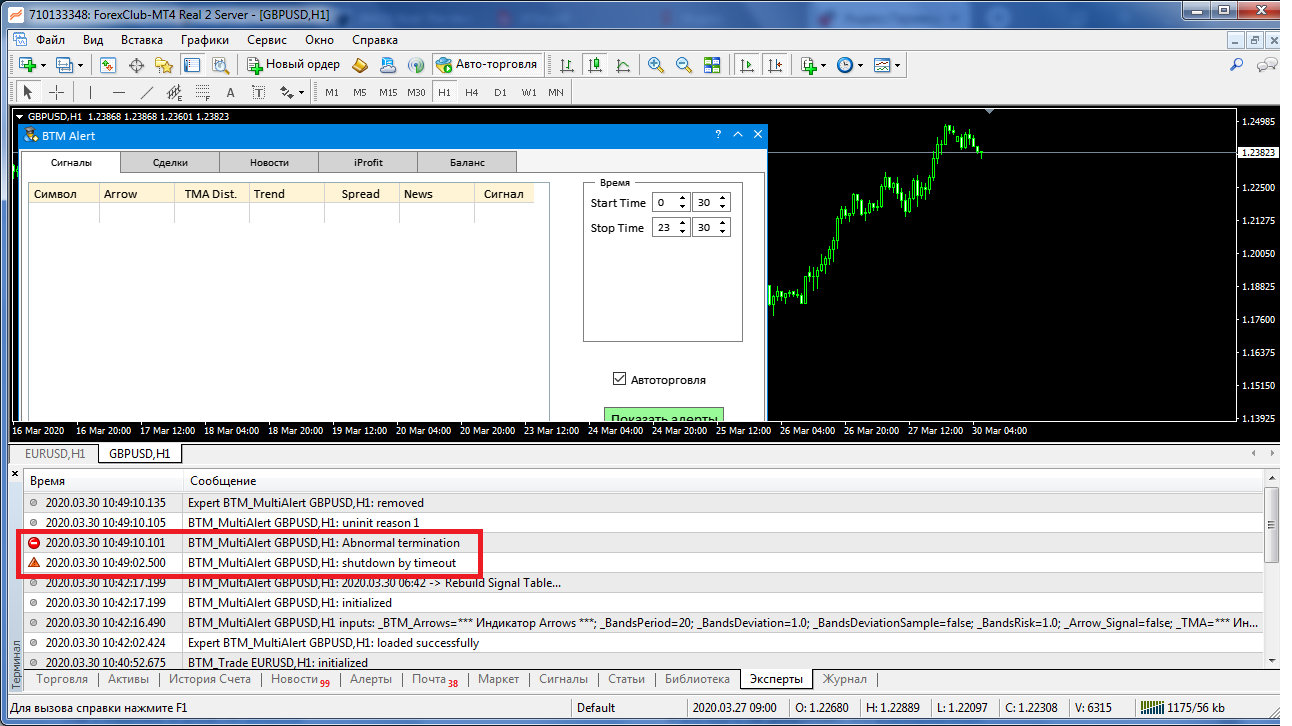Screen dimensions: 1292x726
Task: Decrease Start Time minutes value
Action: [723, 207]
